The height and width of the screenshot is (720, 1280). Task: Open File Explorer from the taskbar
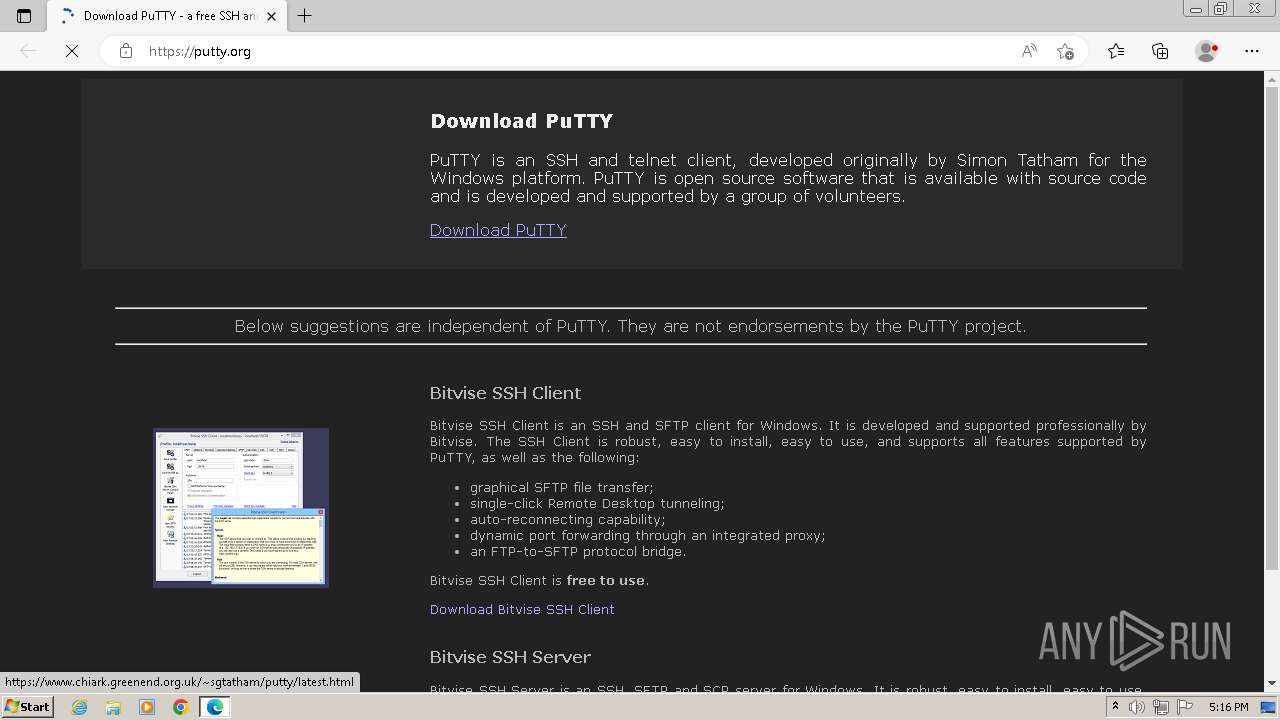tap(113, 707)
